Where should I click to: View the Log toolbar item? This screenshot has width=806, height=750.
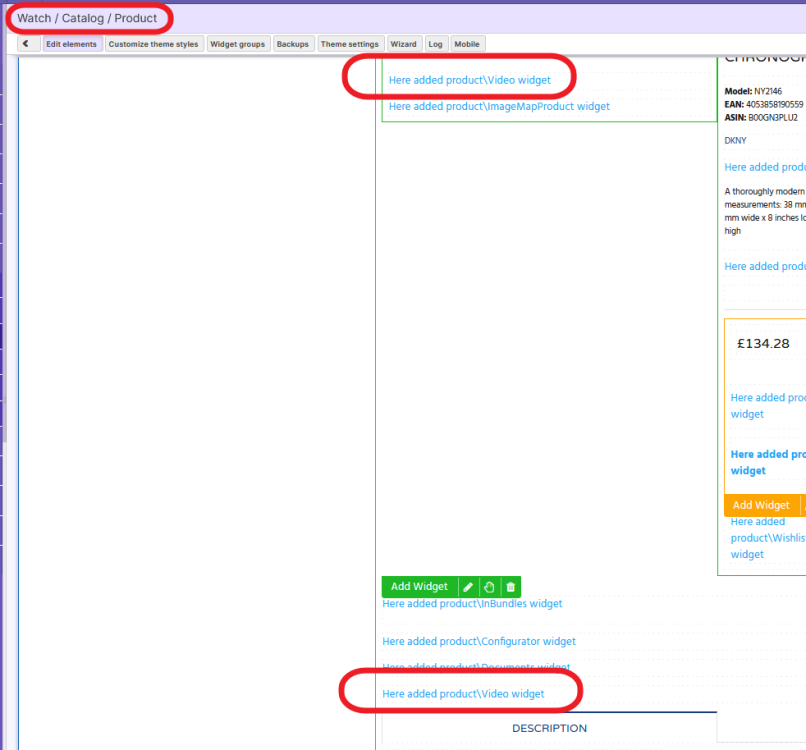[x=435, y=44]
